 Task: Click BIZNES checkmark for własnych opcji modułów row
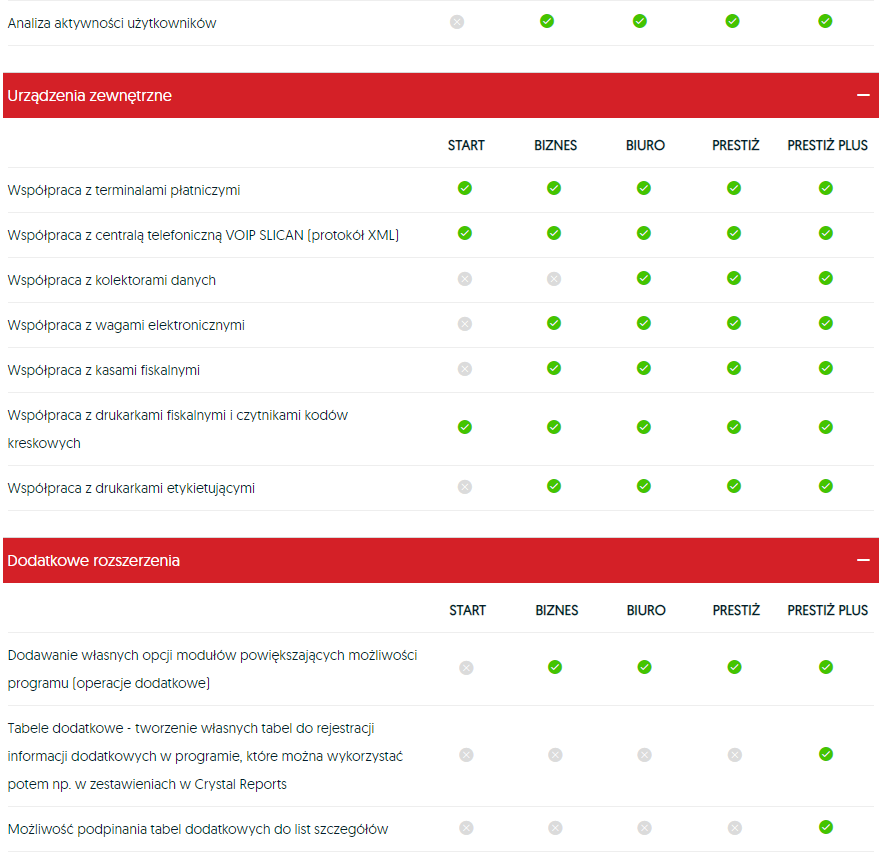(x=555, y=667)
